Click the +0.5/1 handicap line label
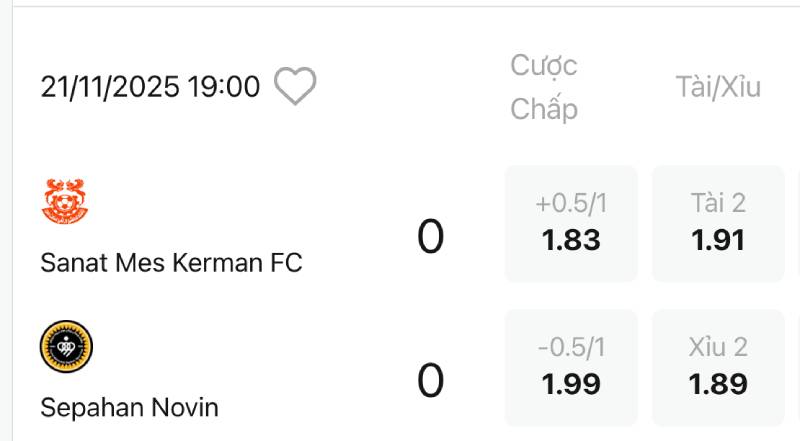This screenshot has width=800, height=441. [571, 204]
